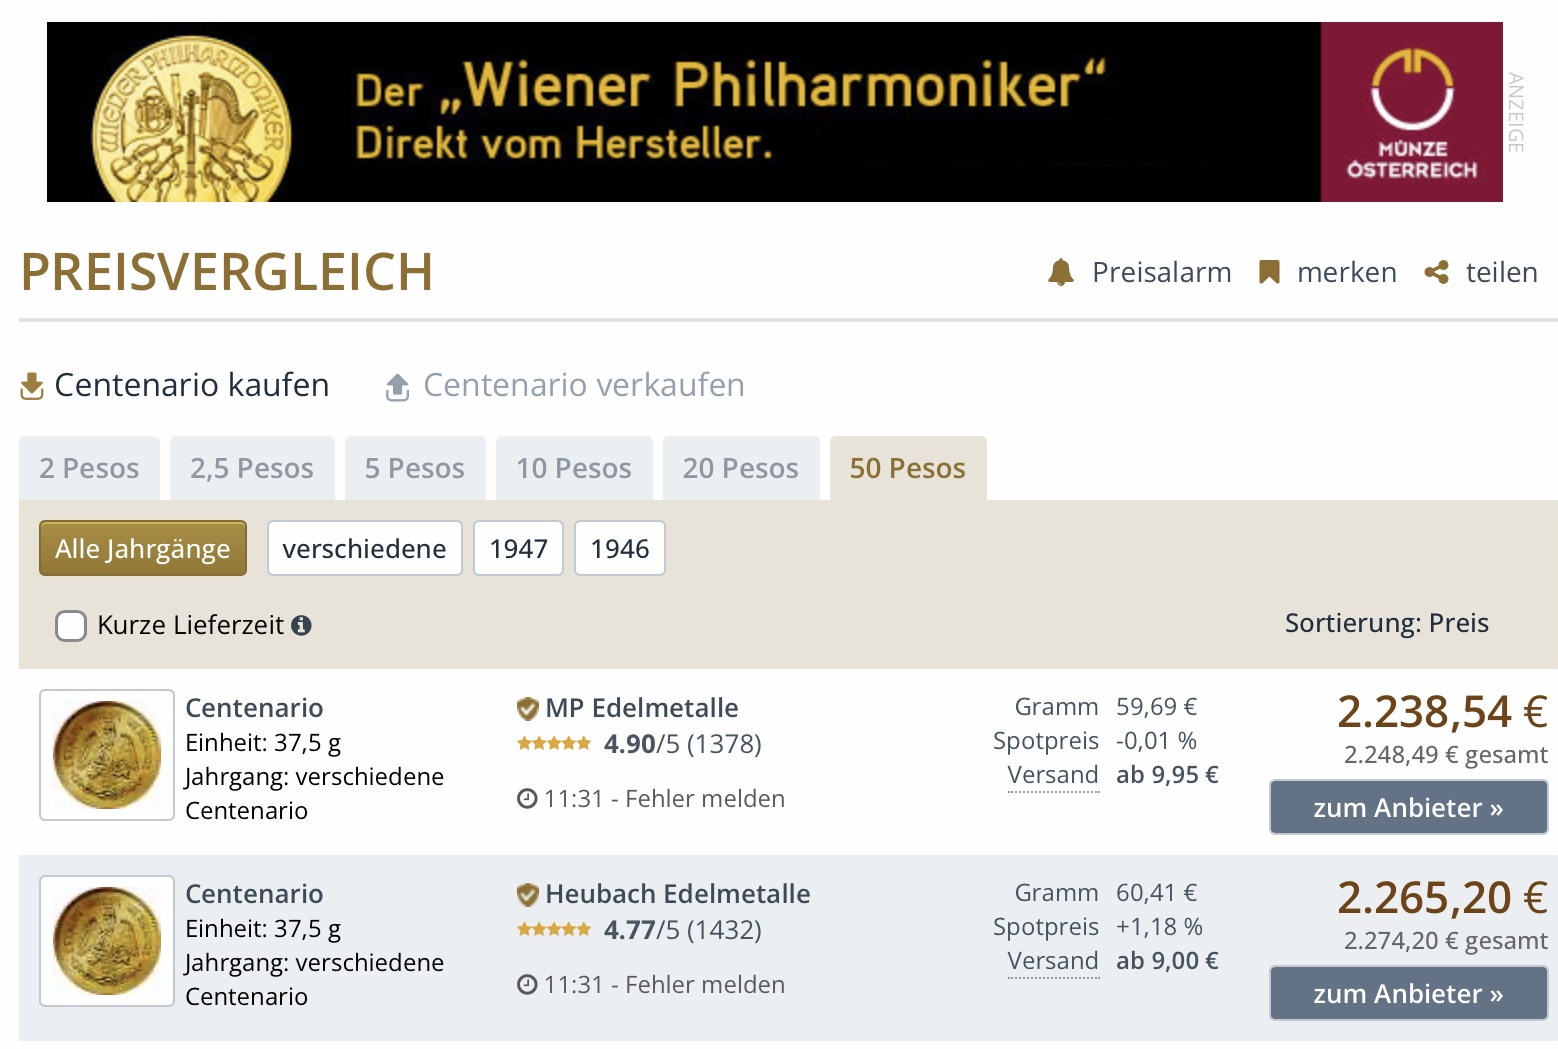Open the Sortierung: Preis sorting option
The width and height of the screenshot is (1558, 1049).
click(1386, 624)
